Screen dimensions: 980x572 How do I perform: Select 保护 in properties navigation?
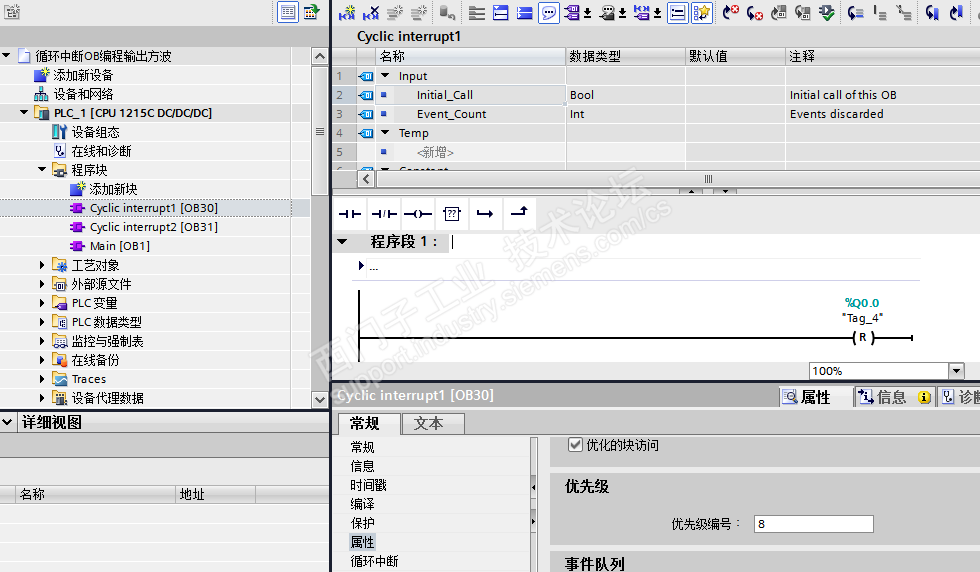tap(362, 523)
